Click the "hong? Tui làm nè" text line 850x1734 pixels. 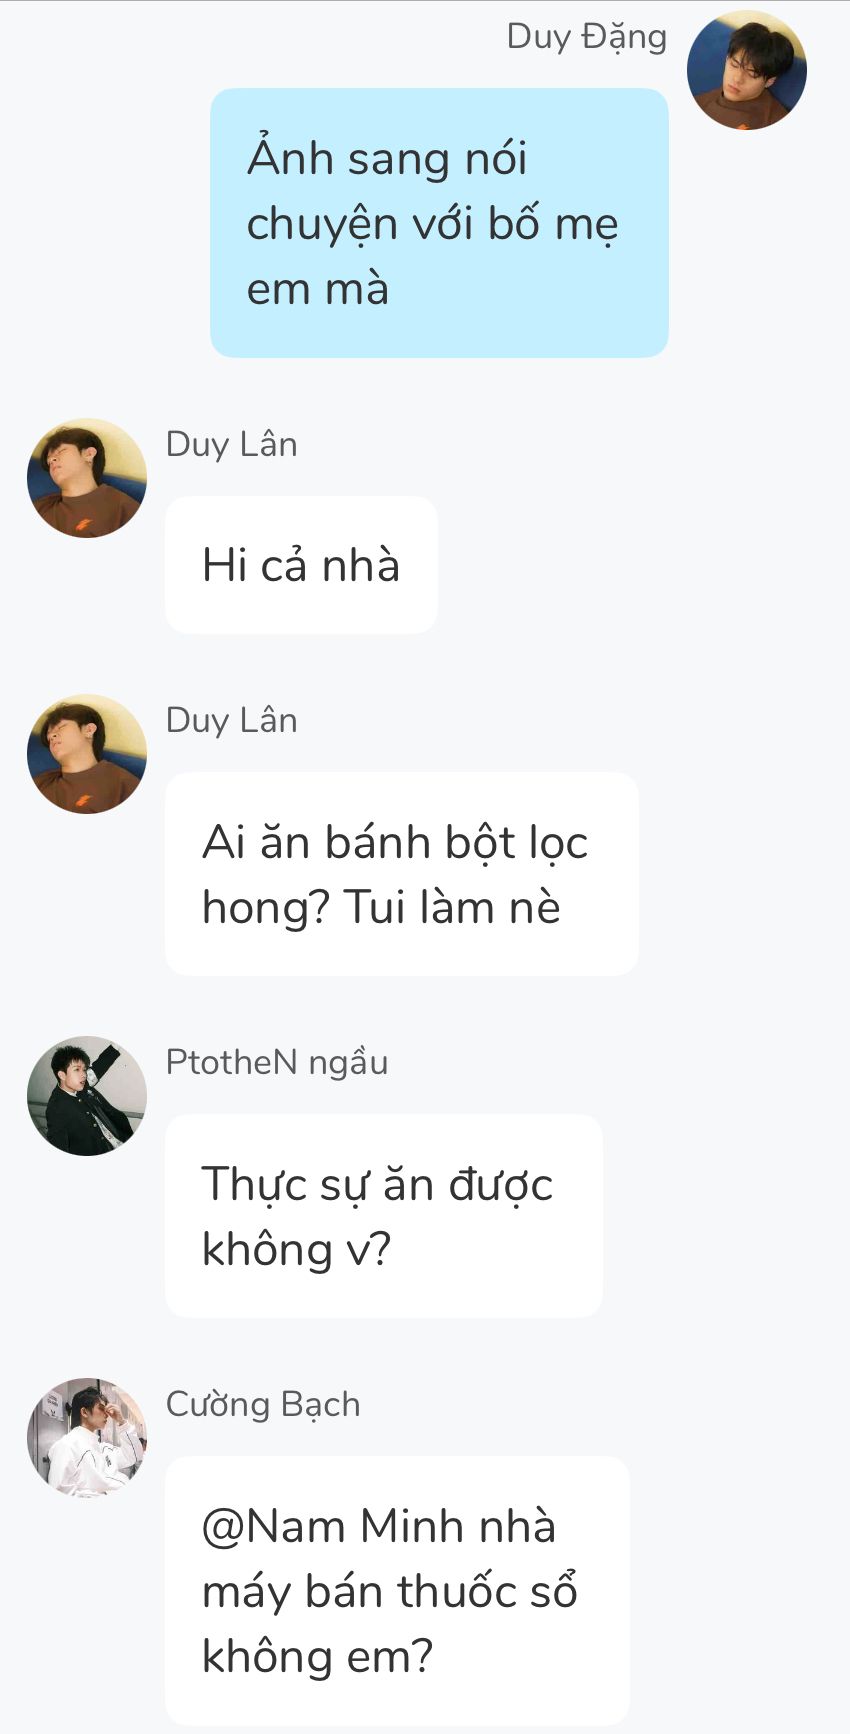coord(381,909)
